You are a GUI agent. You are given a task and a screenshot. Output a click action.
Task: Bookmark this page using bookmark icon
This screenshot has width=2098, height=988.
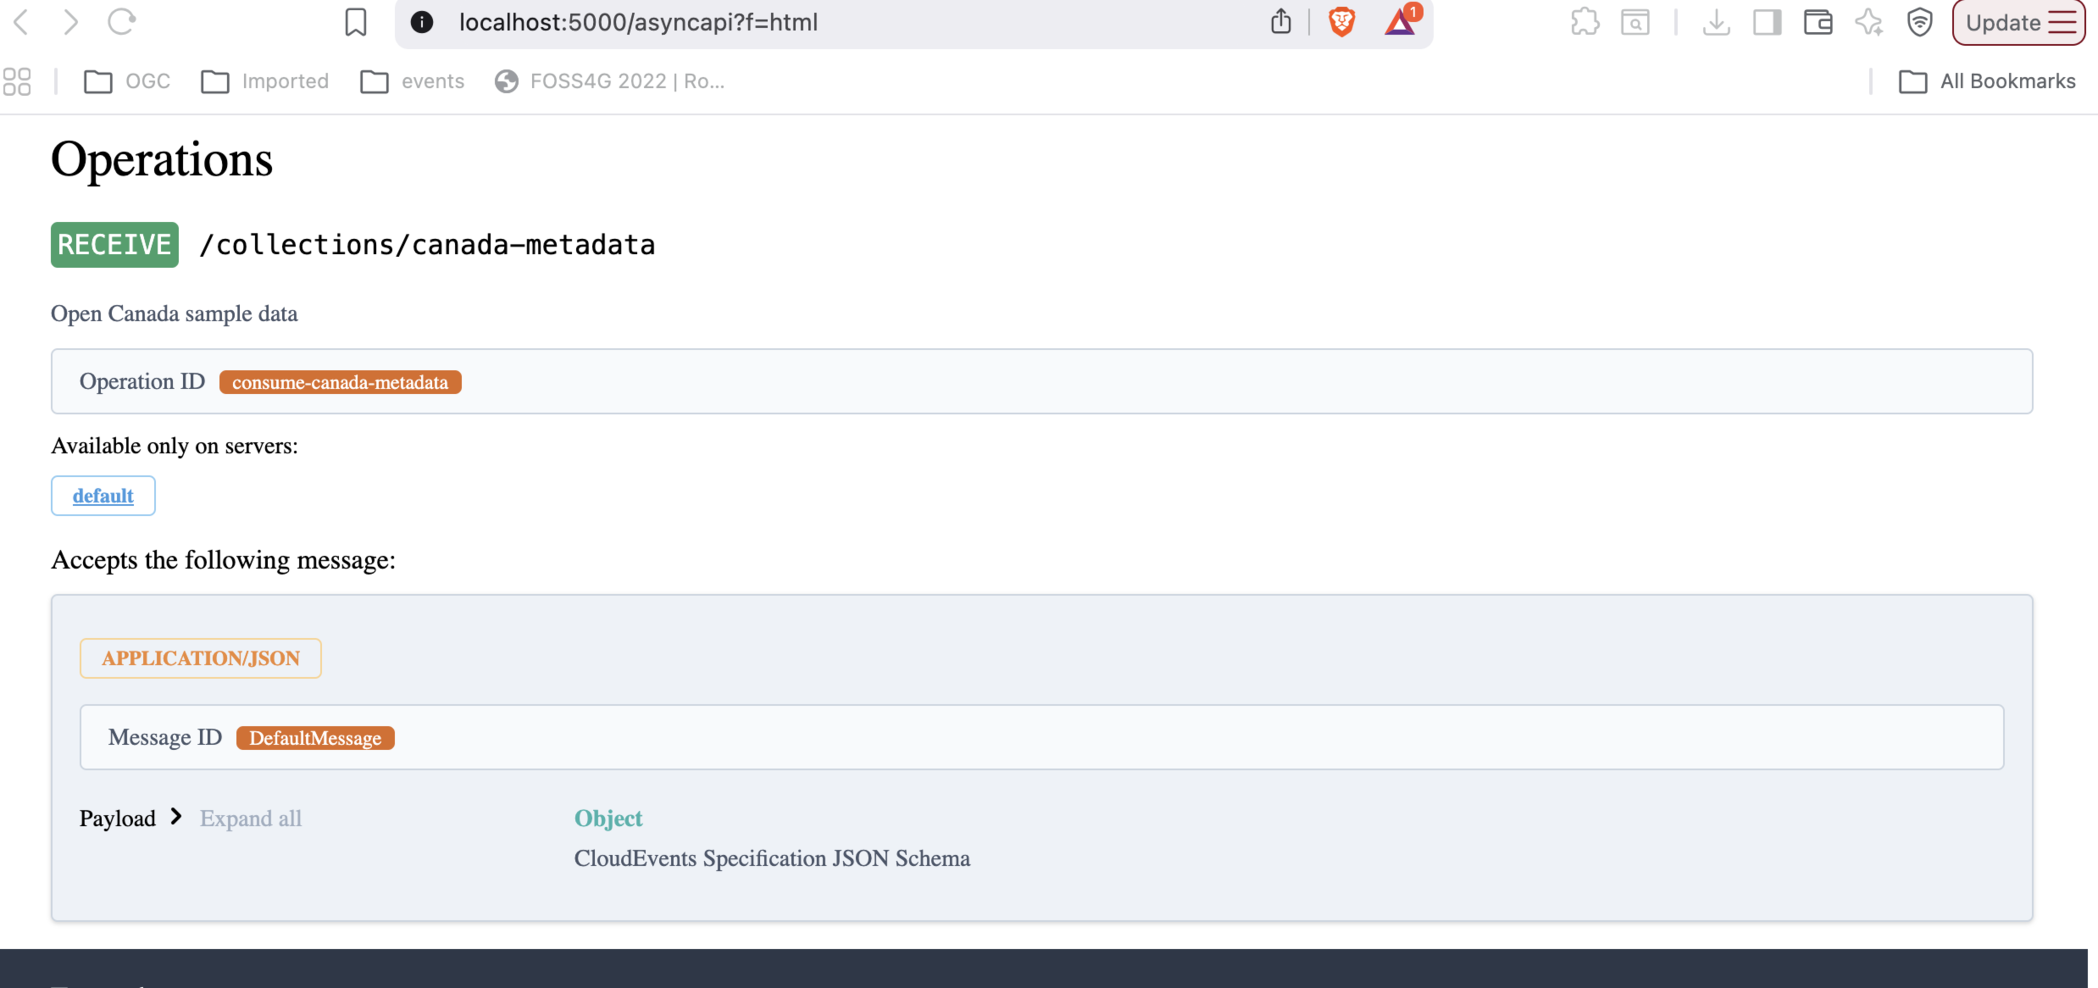pos(355,22)
